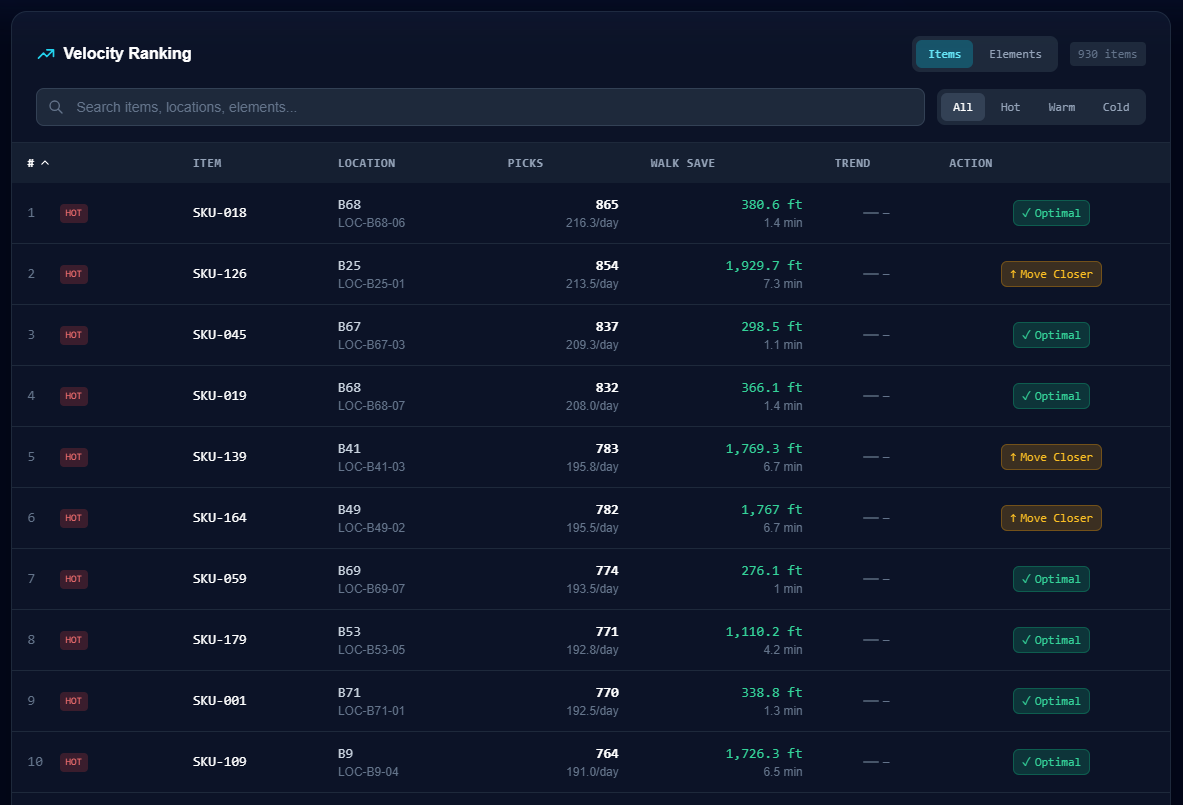Click the HOT badge for SKU-045
The width and height of the screenshot is (1183, 805).
(x=74, y=335)
